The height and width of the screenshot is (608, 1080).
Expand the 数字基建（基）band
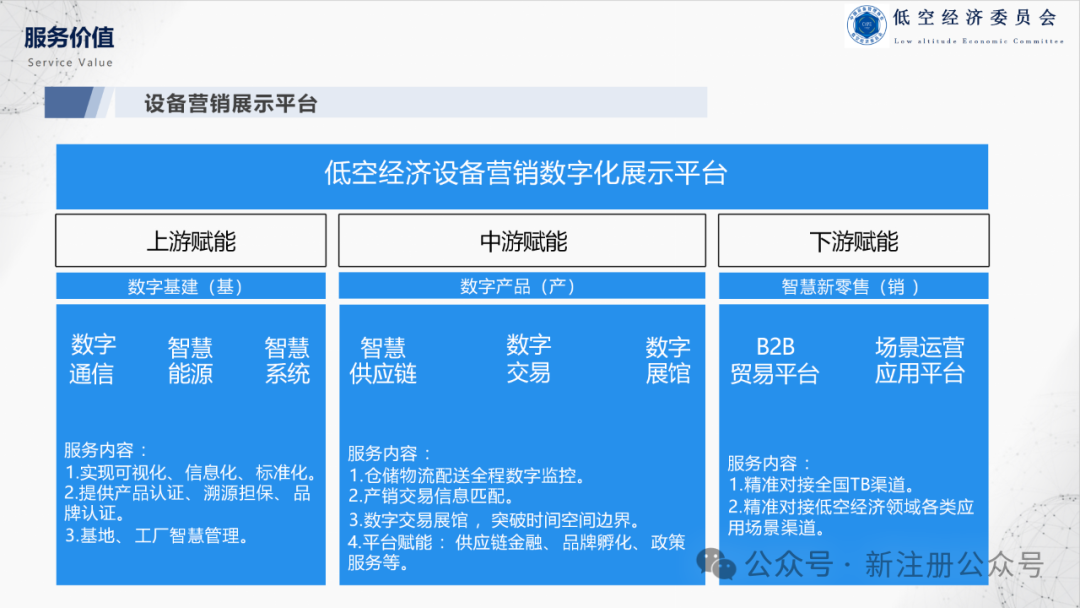191,285
